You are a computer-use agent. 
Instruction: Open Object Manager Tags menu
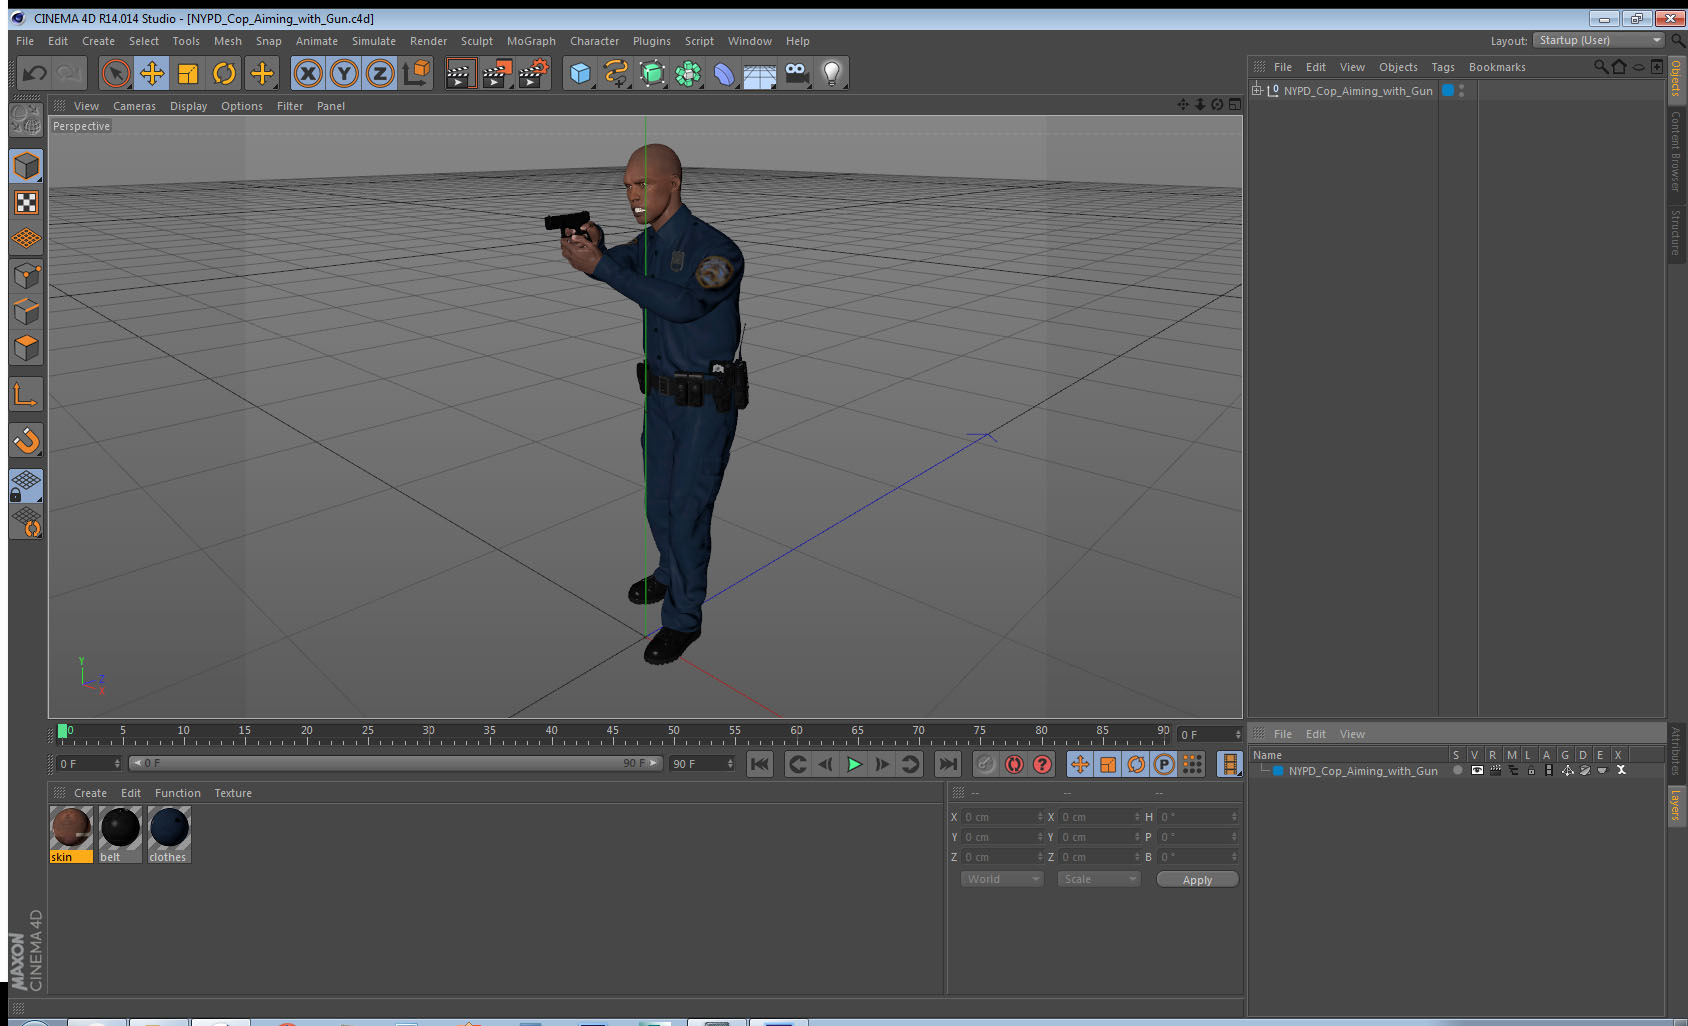[1442, 67]
